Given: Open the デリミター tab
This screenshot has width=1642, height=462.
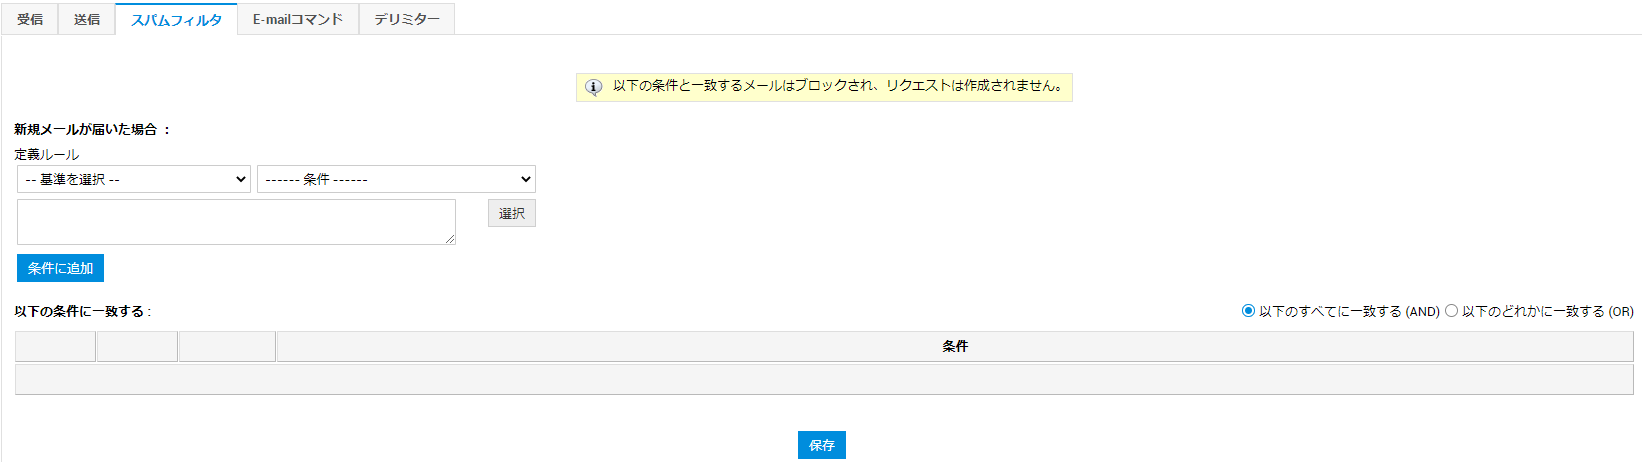Looking at the screenshot, I should pyautogui.click(x=407, y=19).
